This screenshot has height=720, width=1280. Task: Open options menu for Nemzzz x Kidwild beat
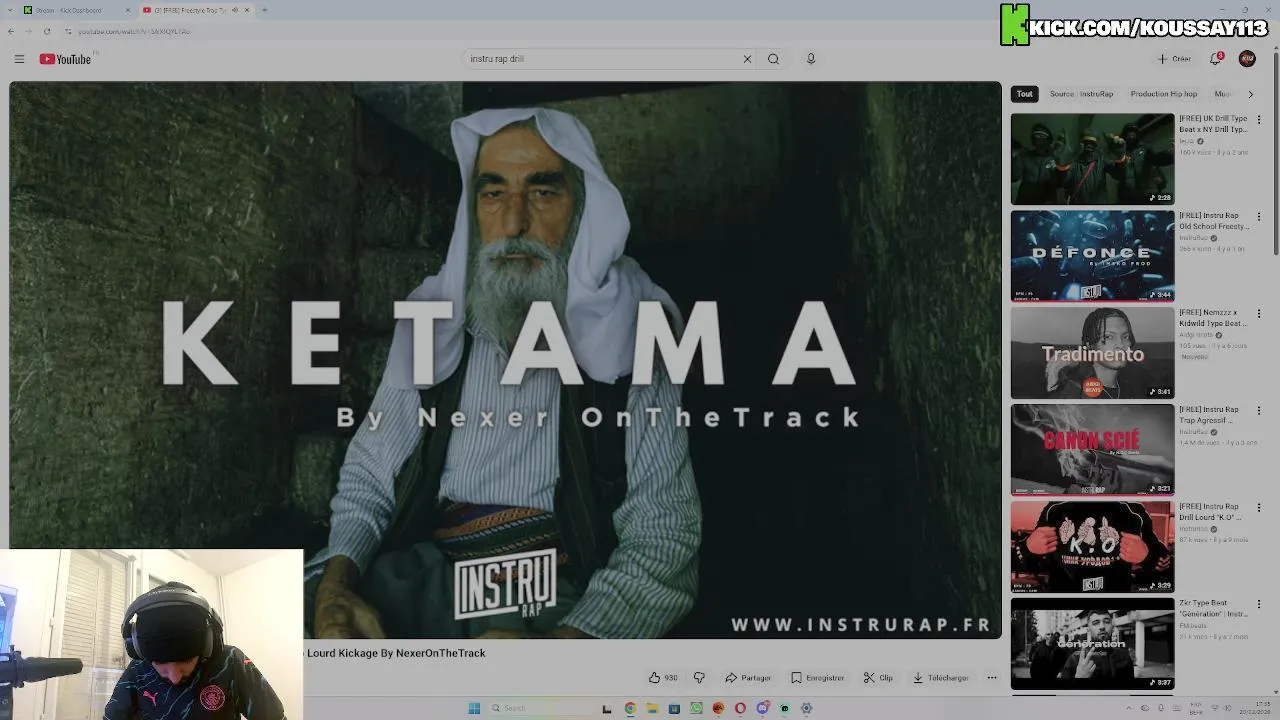[x=1259, y=314]
